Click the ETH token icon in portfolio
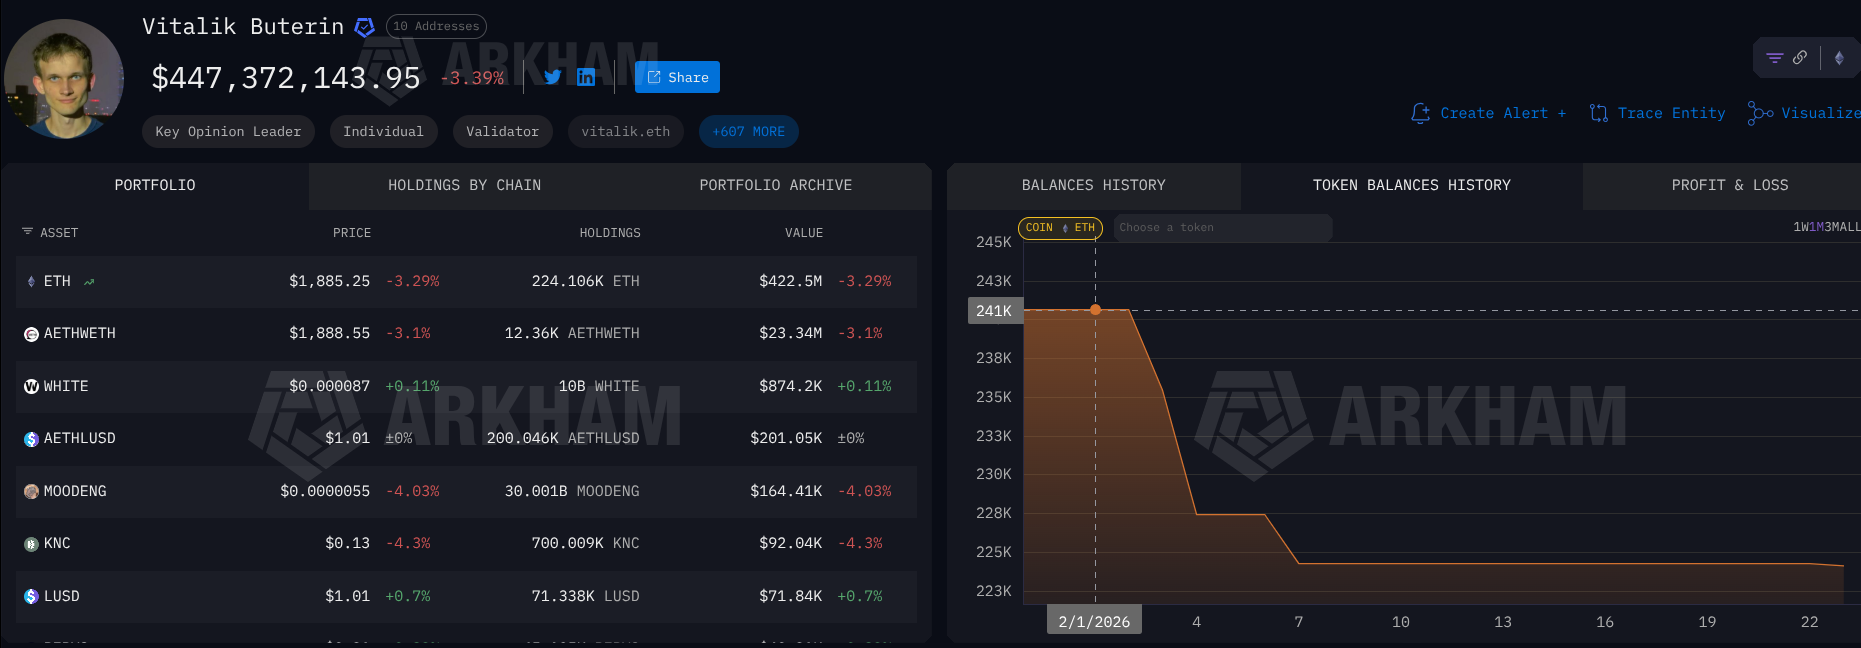Image resolution: width=1861 pixels, height=648 pixels. click(31, 282)
